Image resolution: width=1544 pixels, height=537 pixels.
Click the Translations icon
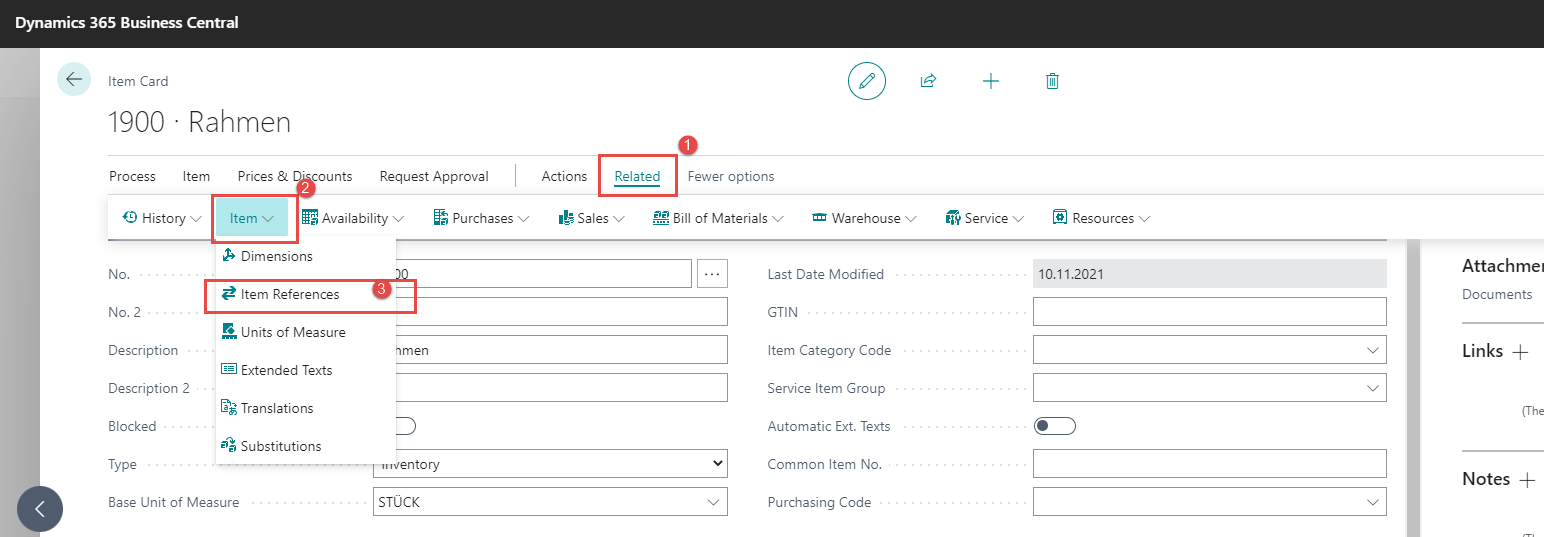point(229,408)
